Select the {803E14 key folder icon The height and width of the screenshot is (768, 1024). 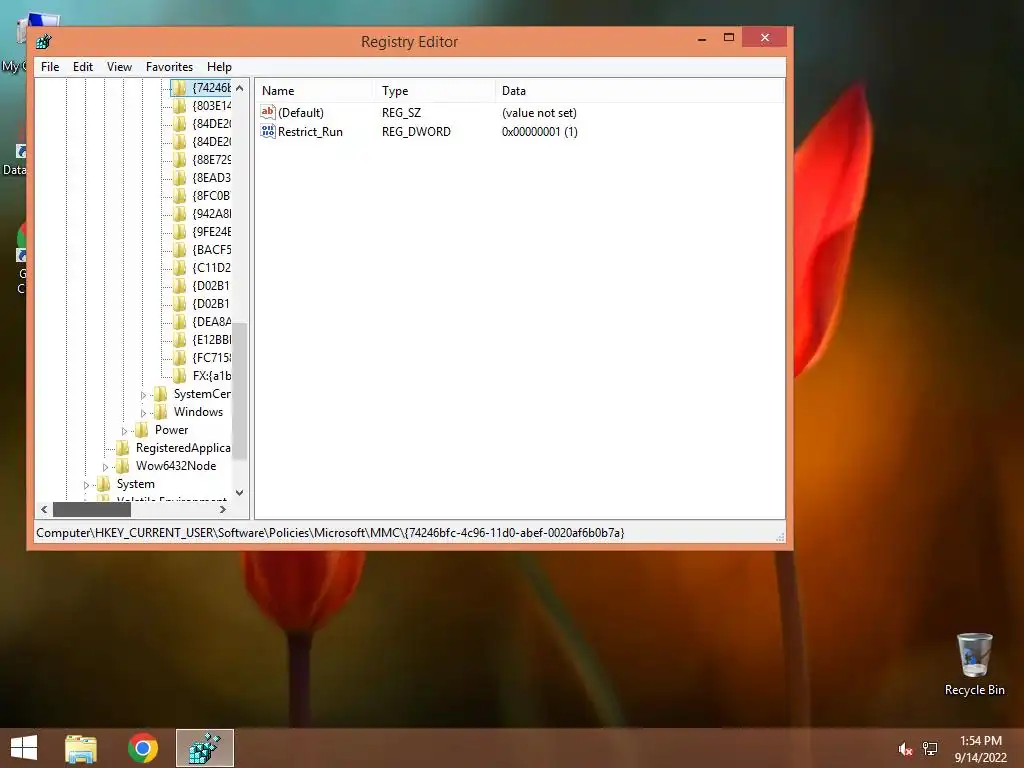pyautogui.click(x=180, y=106)
